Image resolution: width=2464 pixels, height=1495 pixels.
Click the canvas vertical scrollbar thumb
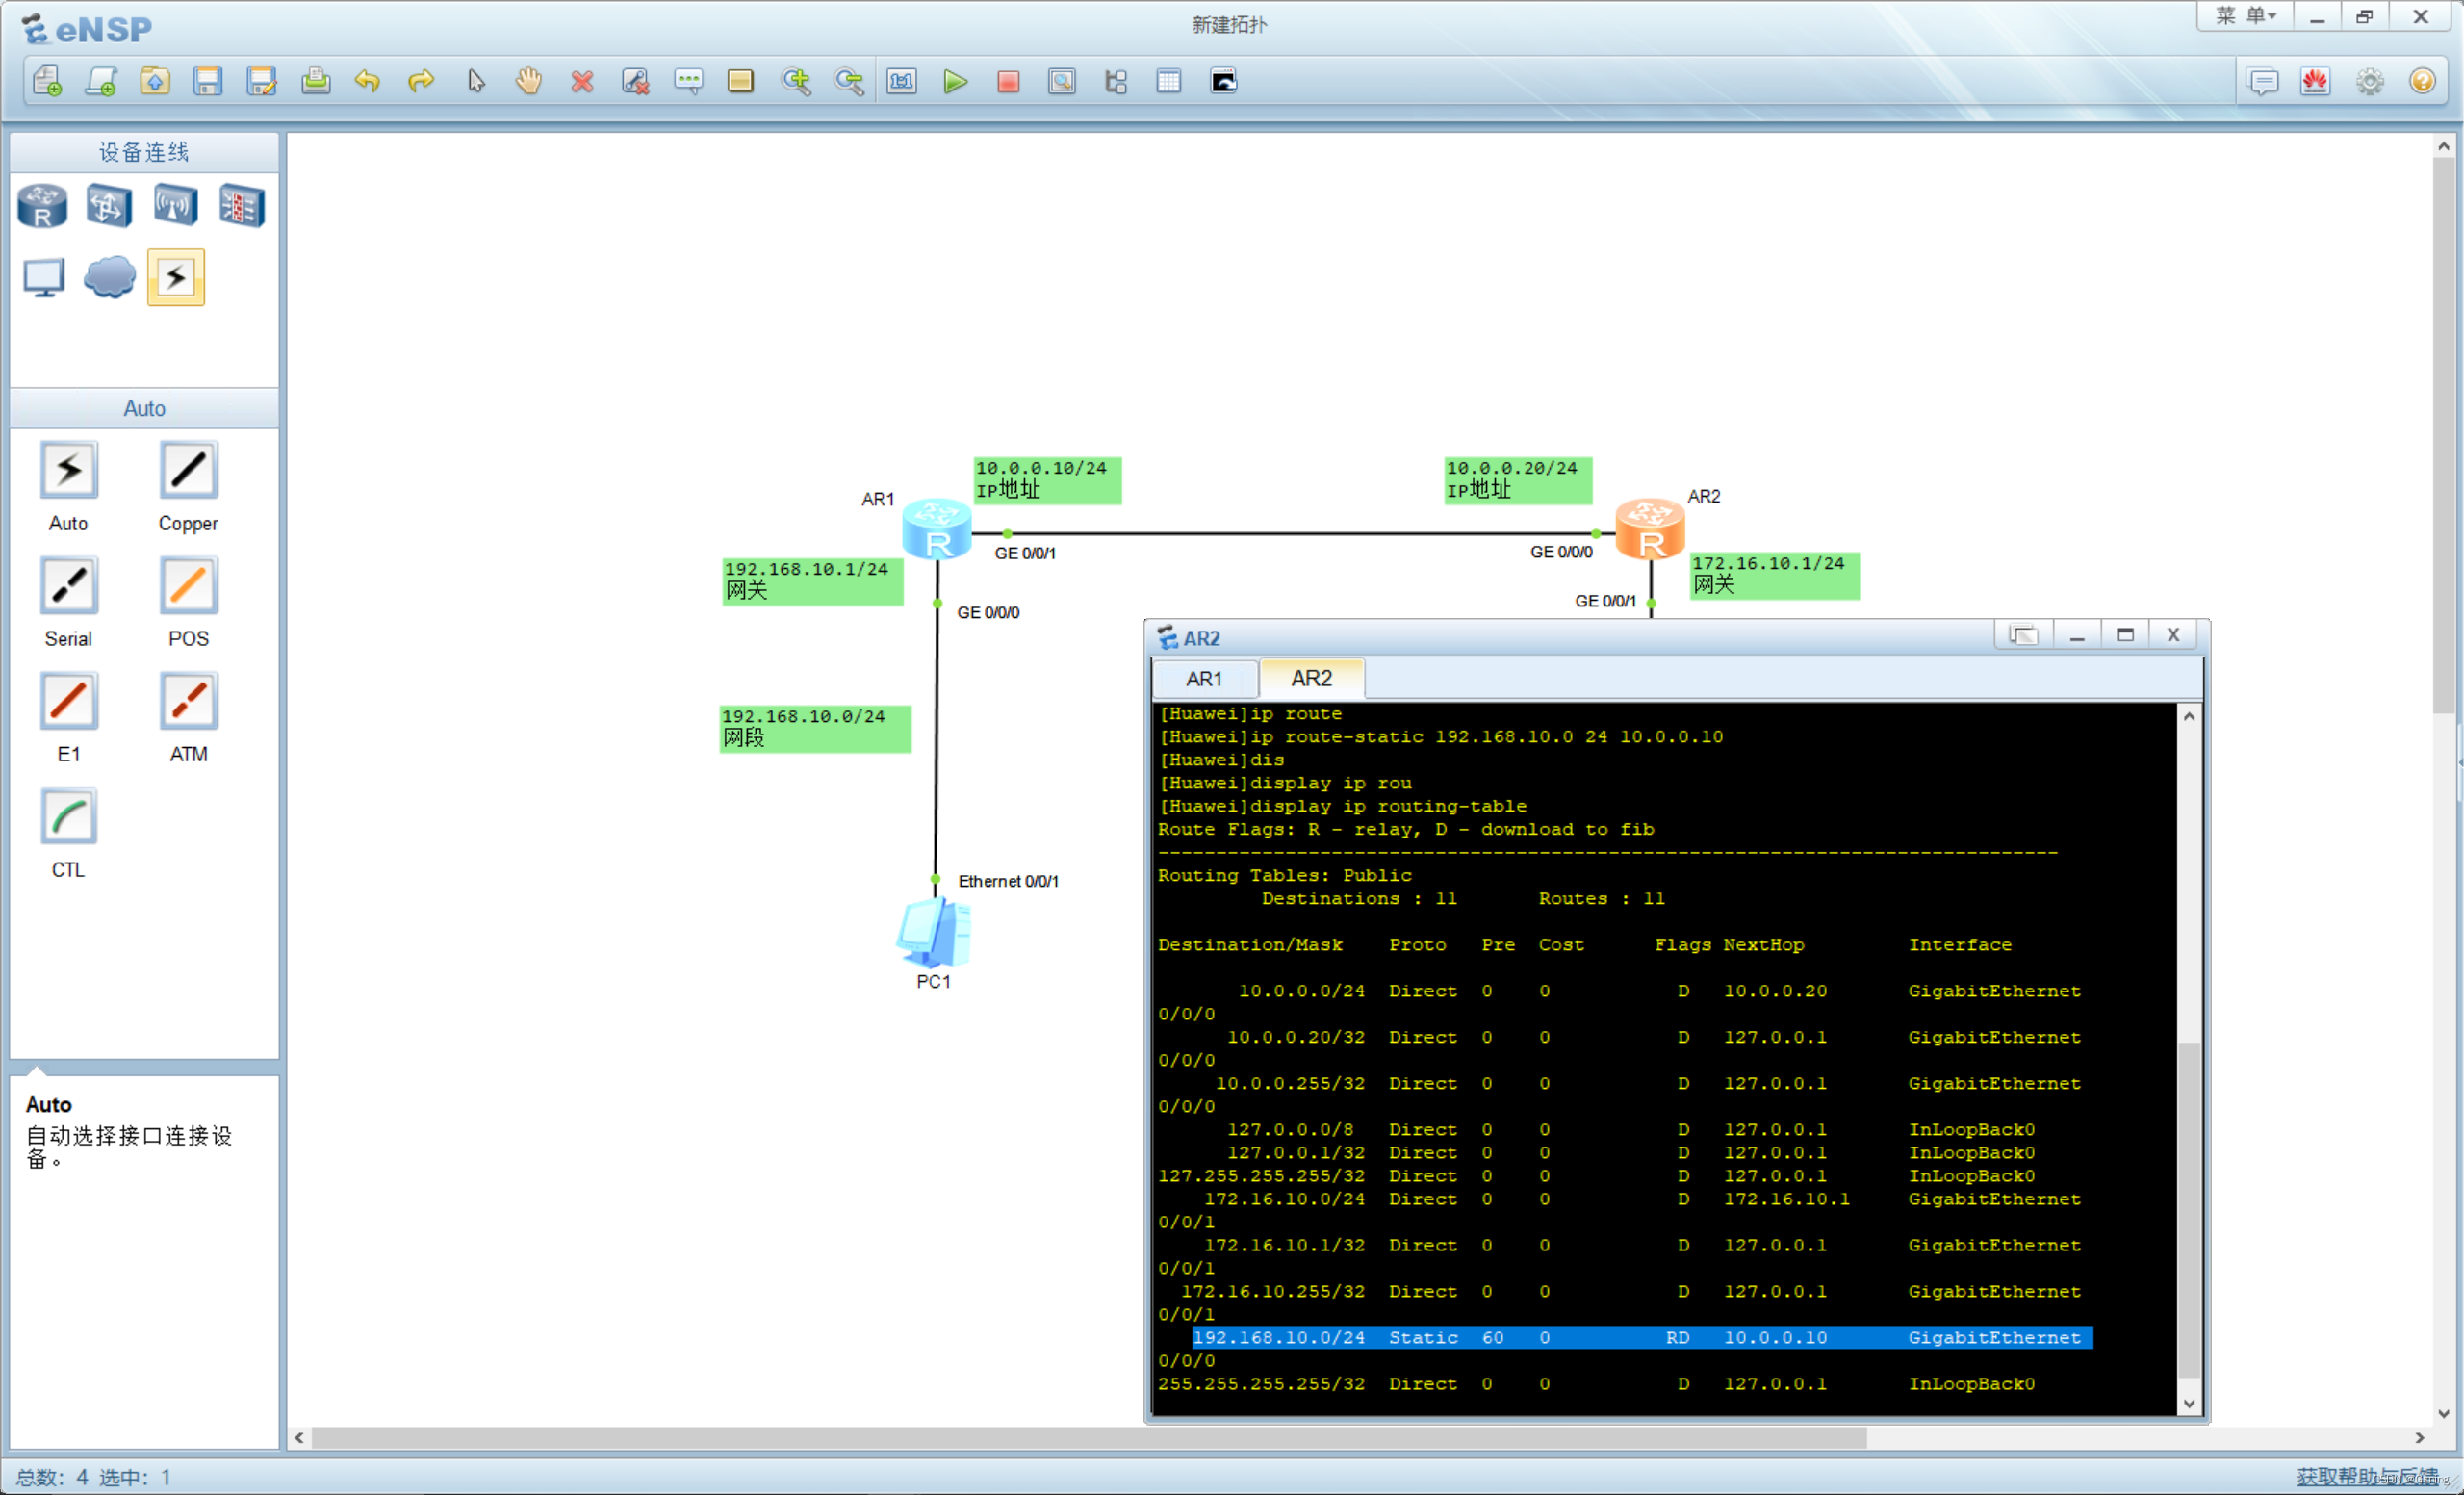2443,435
